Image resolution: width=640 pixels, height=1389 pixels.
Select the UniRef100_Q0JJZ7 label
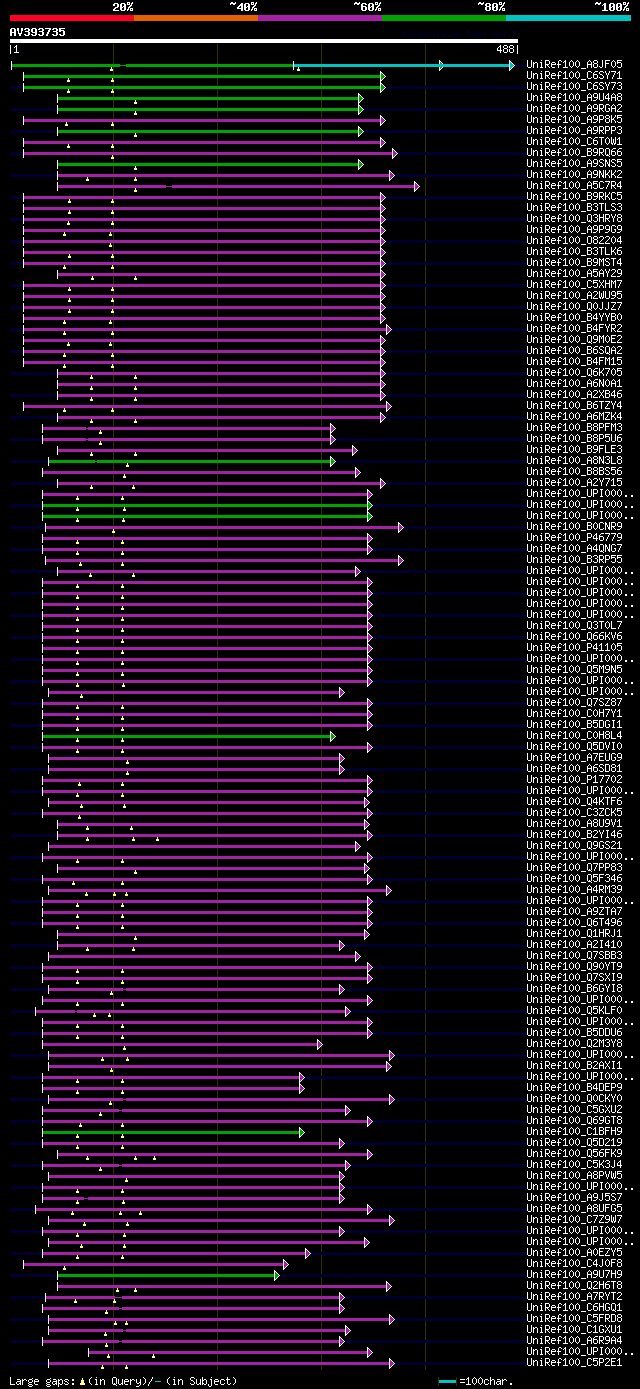click(574, 307)
